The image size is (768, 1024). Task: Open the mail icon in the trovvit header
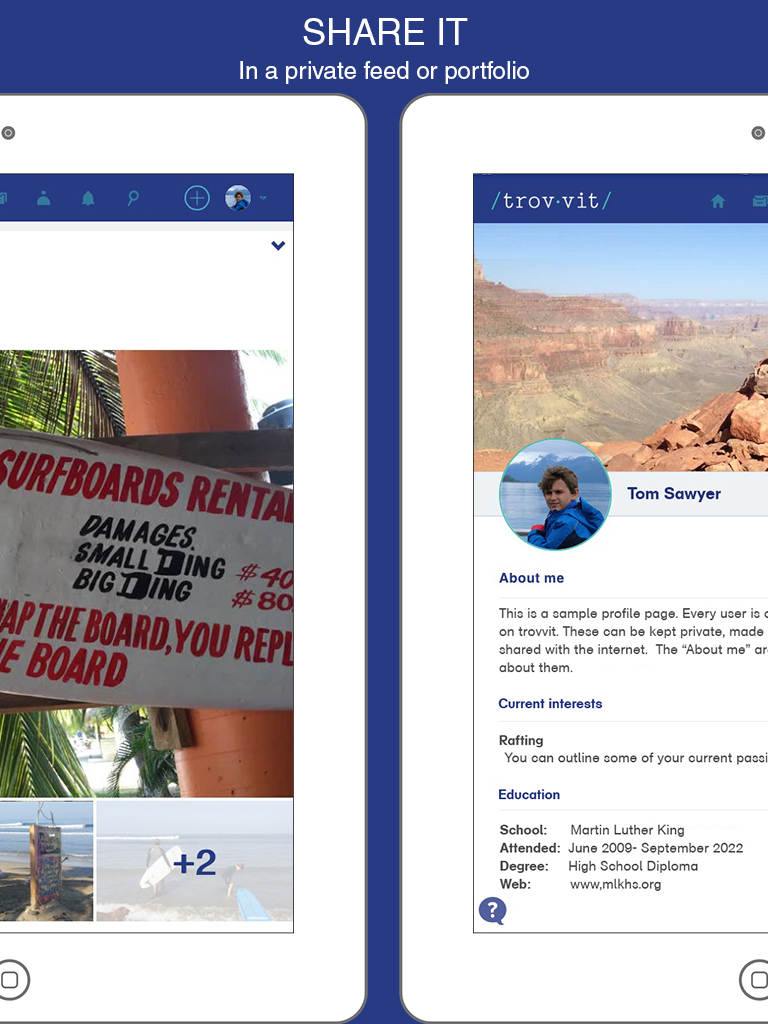760,201
